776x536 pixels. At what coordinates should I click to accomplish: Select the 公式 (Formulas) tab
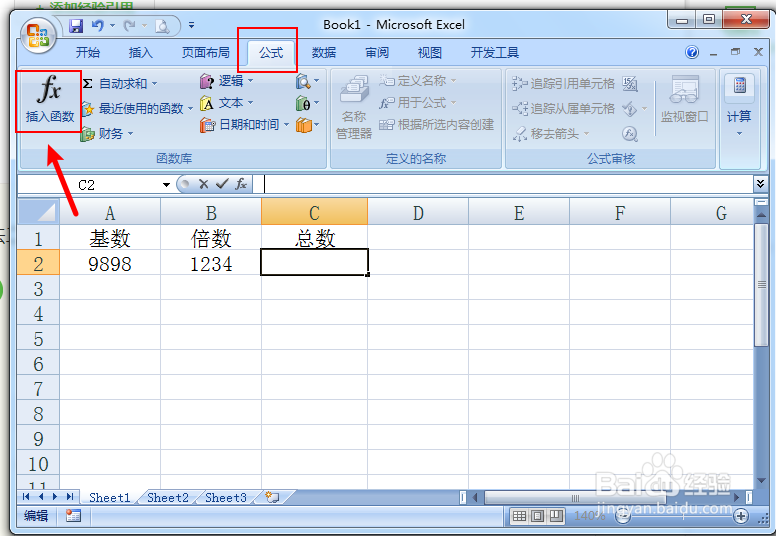(x=271, y=52)
